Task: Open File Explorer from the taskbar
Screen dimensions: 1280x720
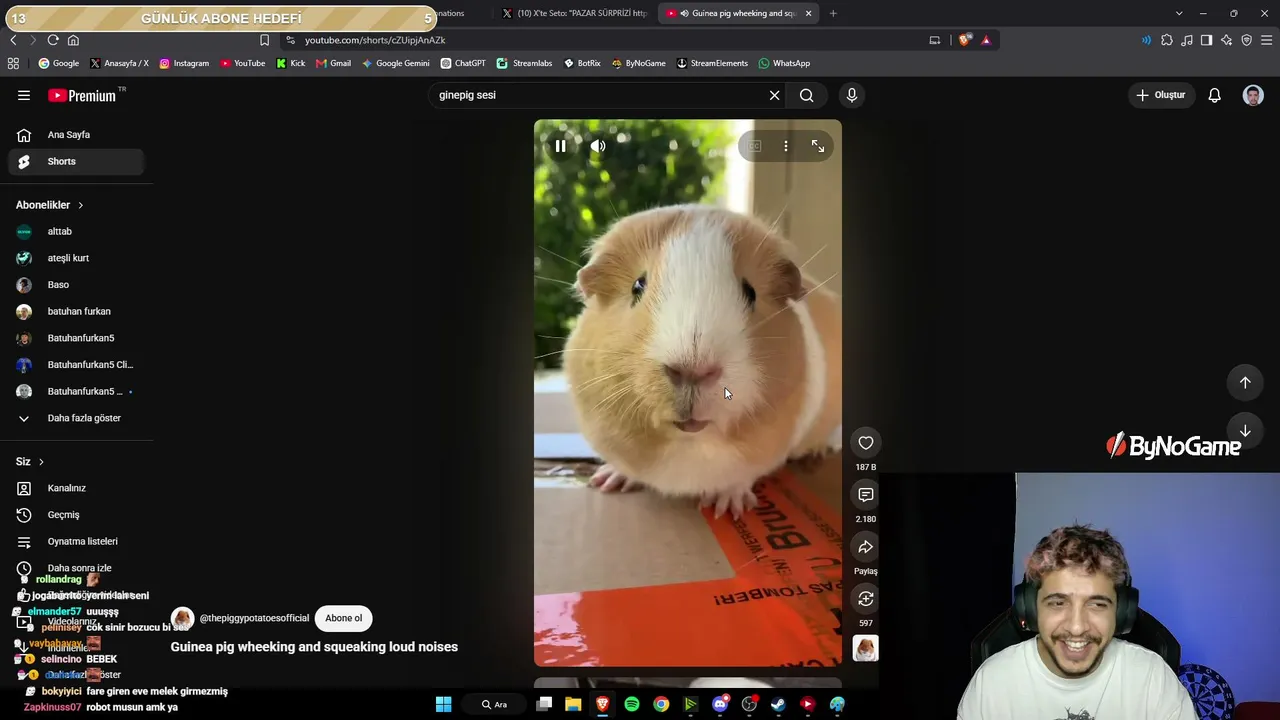Action: [573, 704]
